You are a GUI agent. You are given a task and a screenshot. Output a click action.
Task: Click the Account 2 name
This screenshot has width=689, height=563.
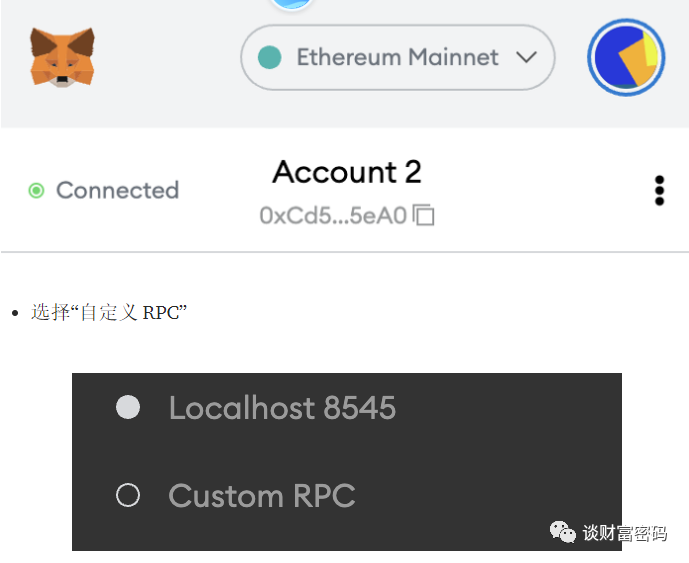tap(347, 172)
